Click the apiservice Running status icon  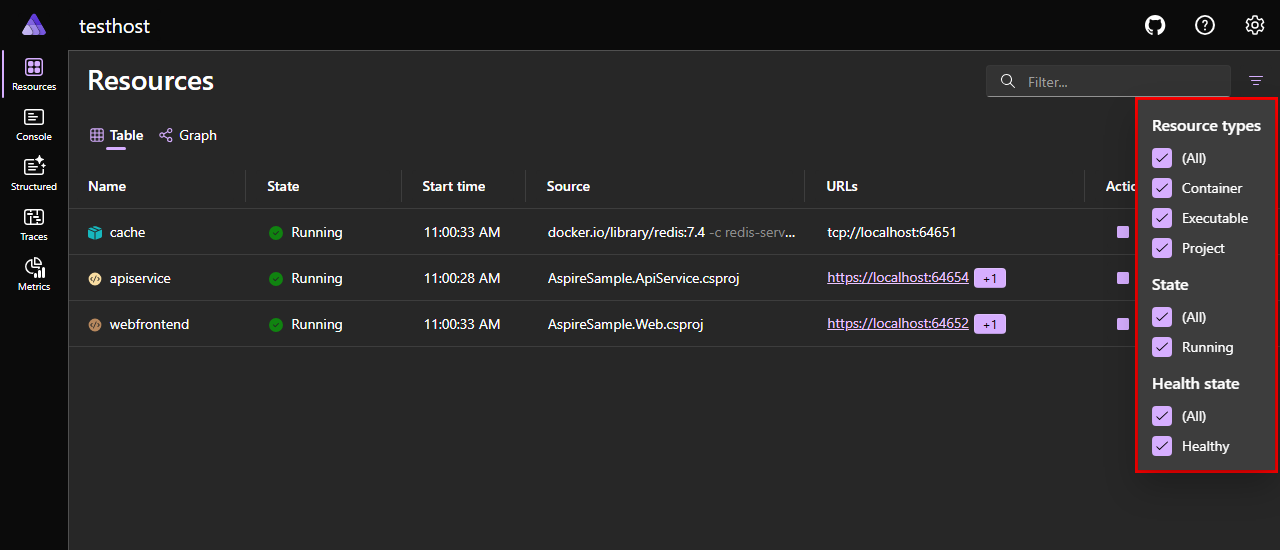tap(276, 278)
